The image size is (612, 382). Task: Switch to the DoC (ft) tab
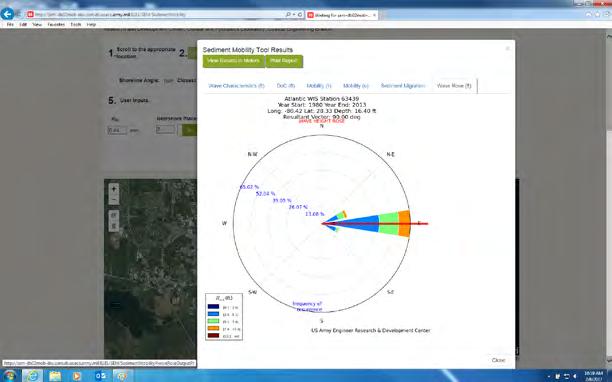point(286,86)
